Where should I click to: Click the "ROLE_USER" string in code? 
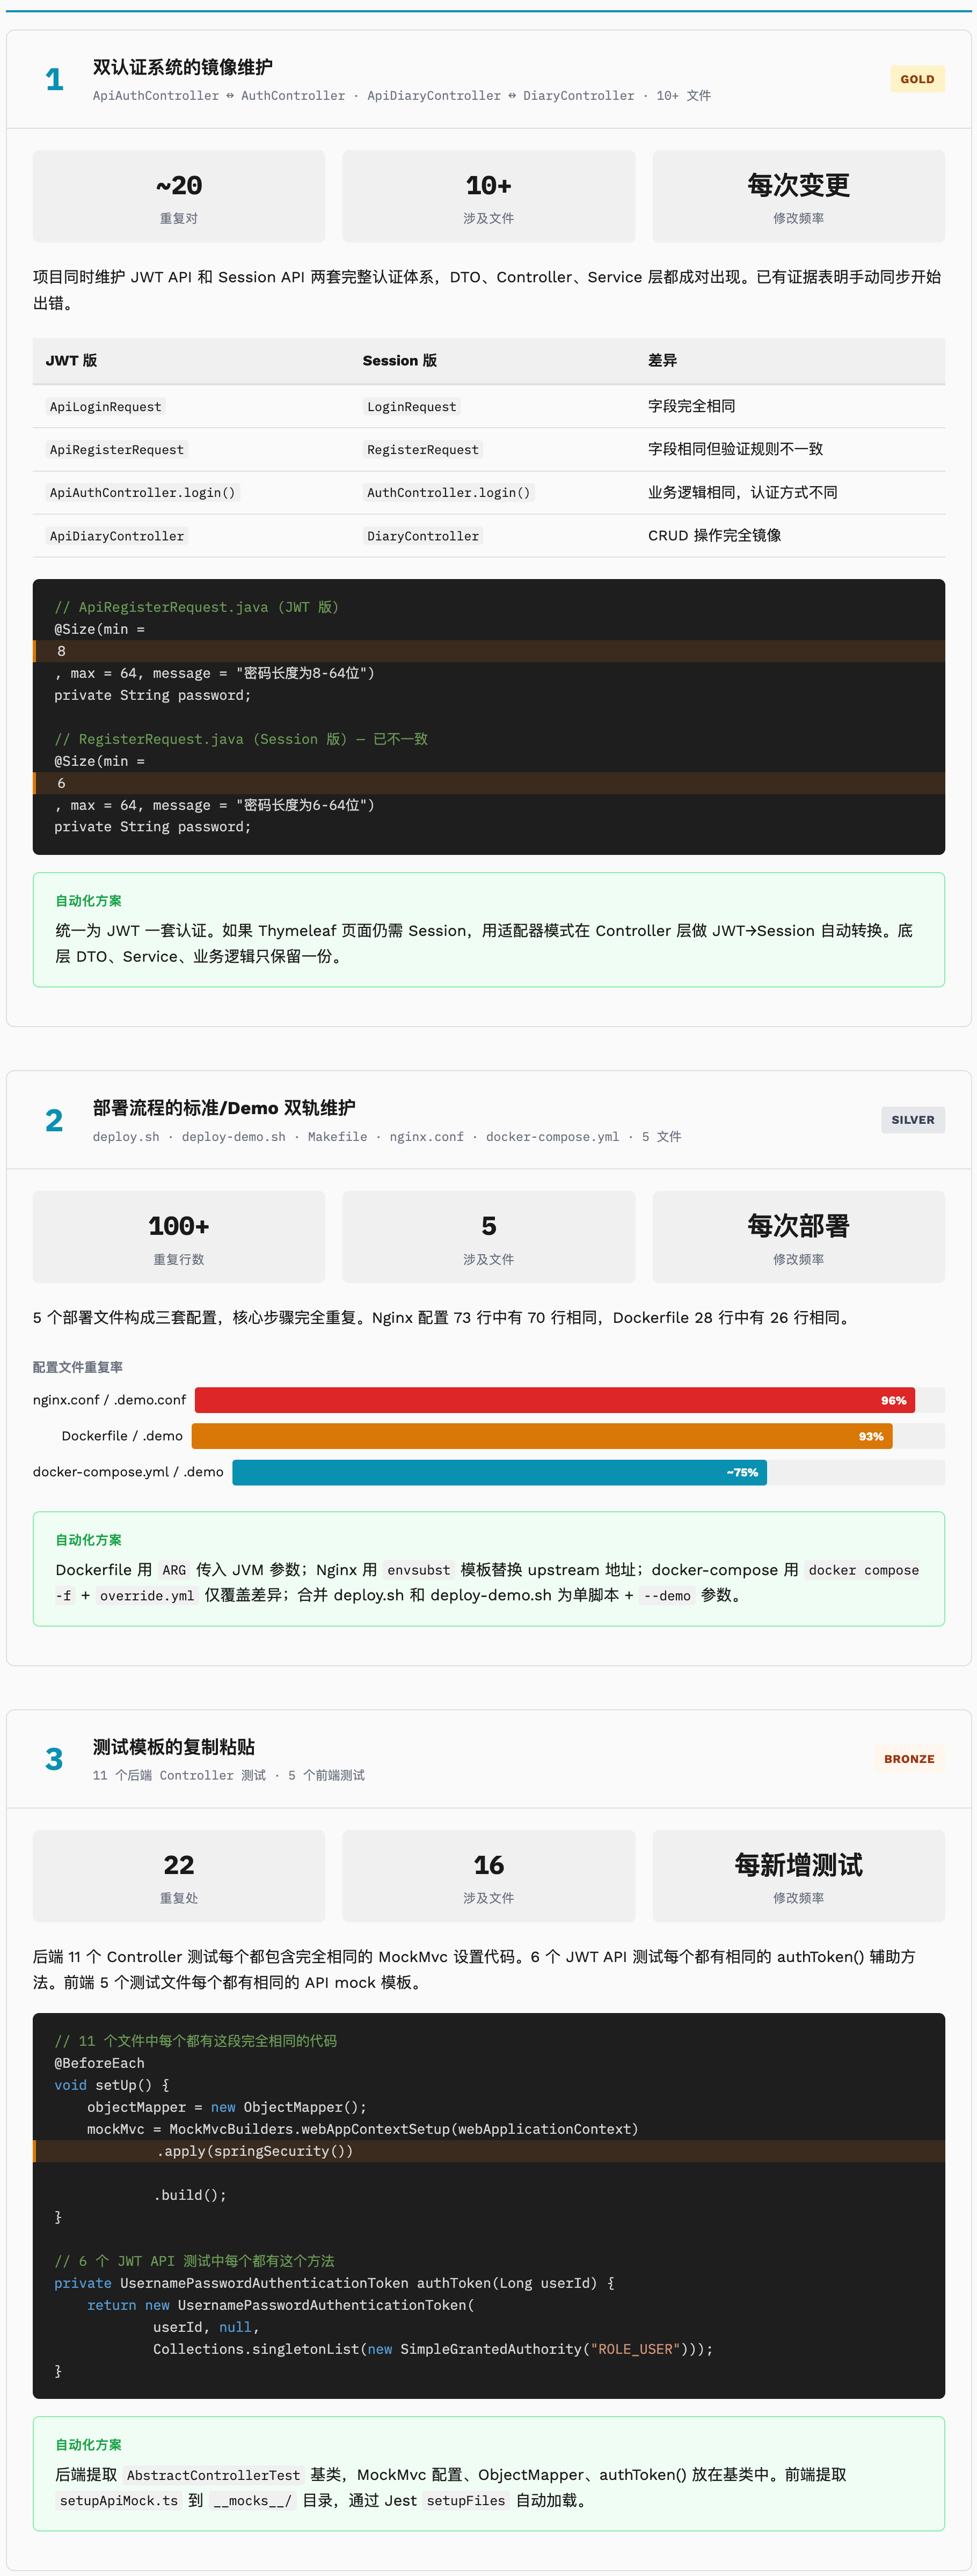point(634,2349)
